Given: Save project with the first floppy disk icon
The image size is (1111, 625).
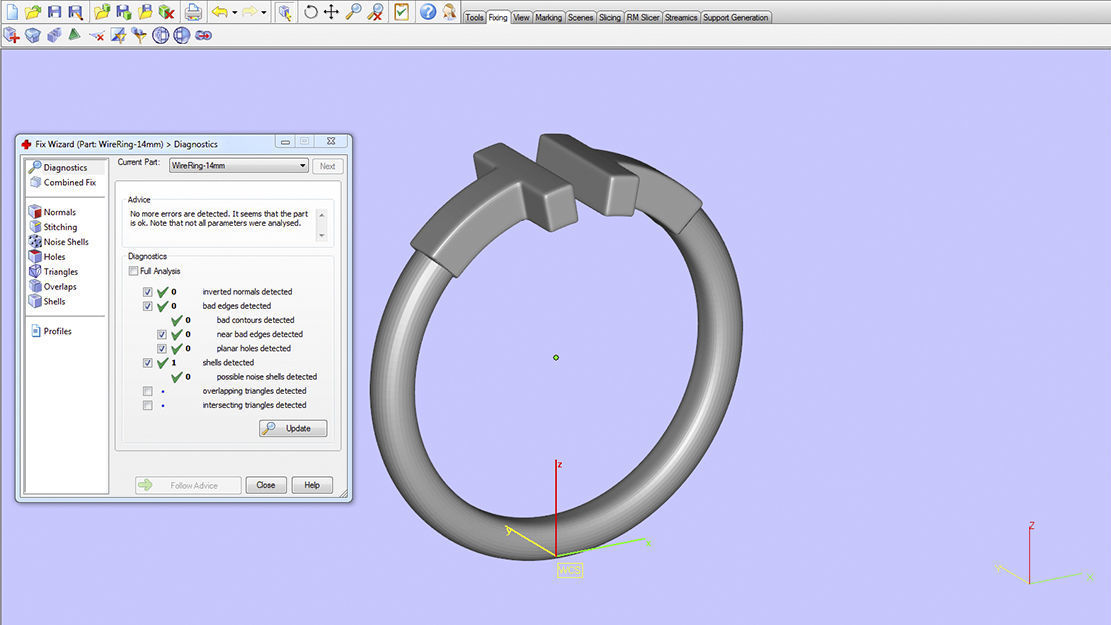Looking at the screenshot, I should point(54,12).
